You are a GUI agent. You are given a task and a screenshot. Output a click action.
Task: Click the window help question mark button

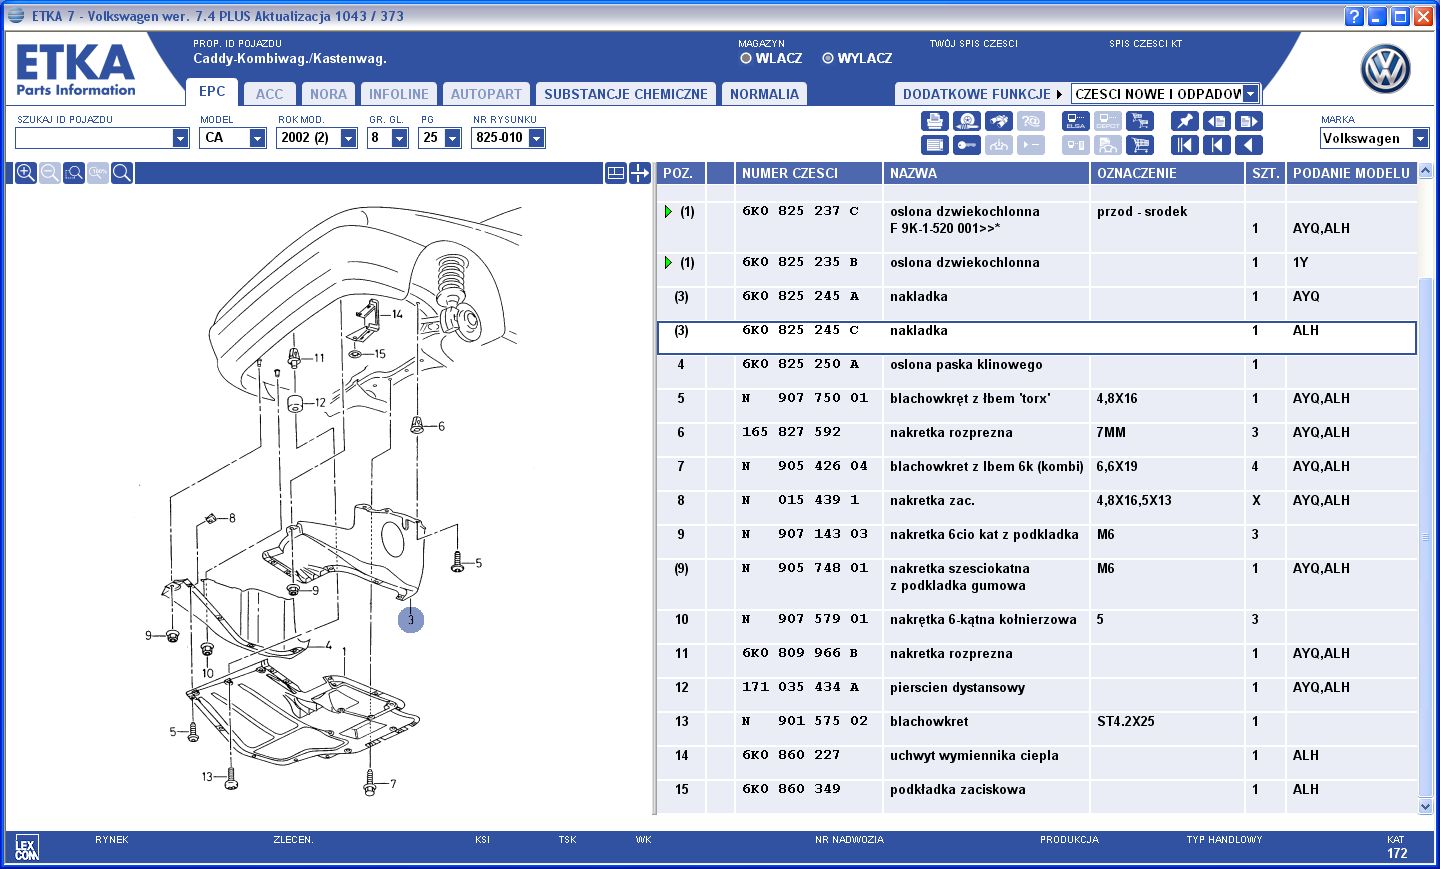pos(1354,16)
